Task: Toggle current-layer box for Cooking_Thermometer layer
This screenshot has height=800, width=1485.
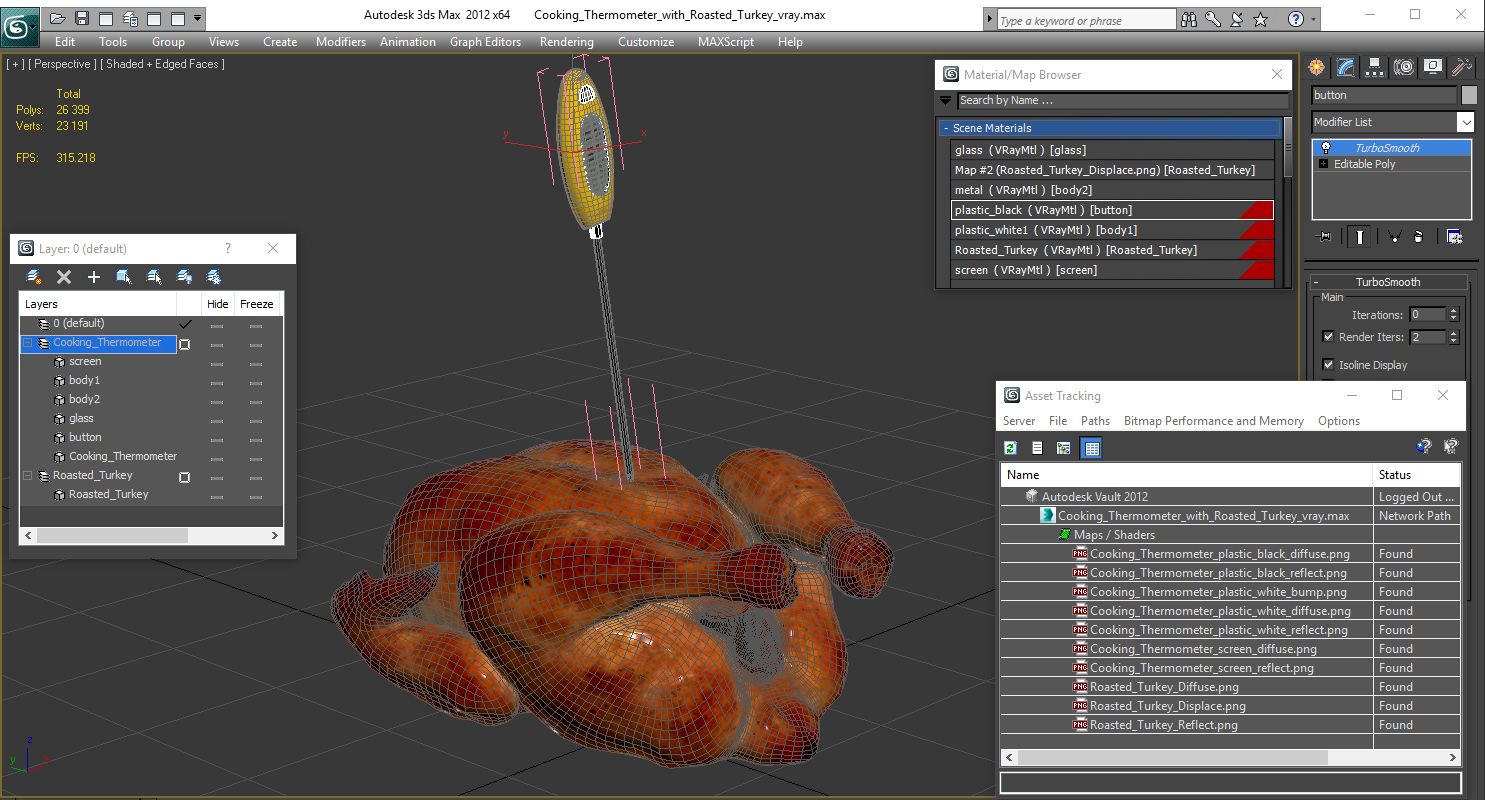Action: pyautogui.click(x=185, y=344)
